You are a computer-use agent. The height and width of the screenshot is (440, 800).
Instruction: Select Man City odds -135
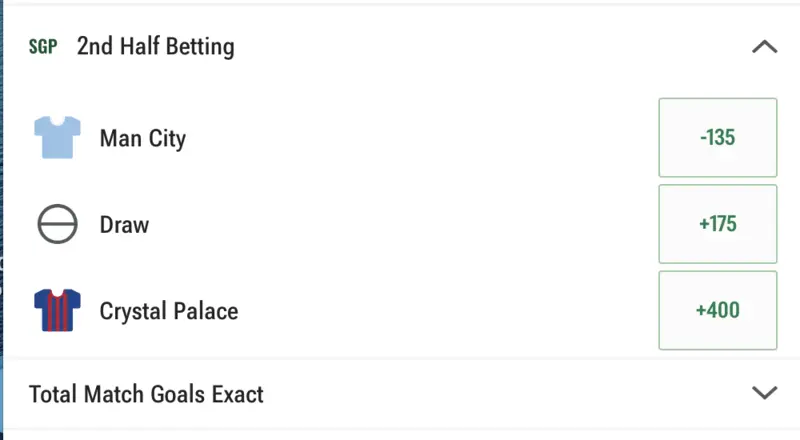tap(717, 138)
